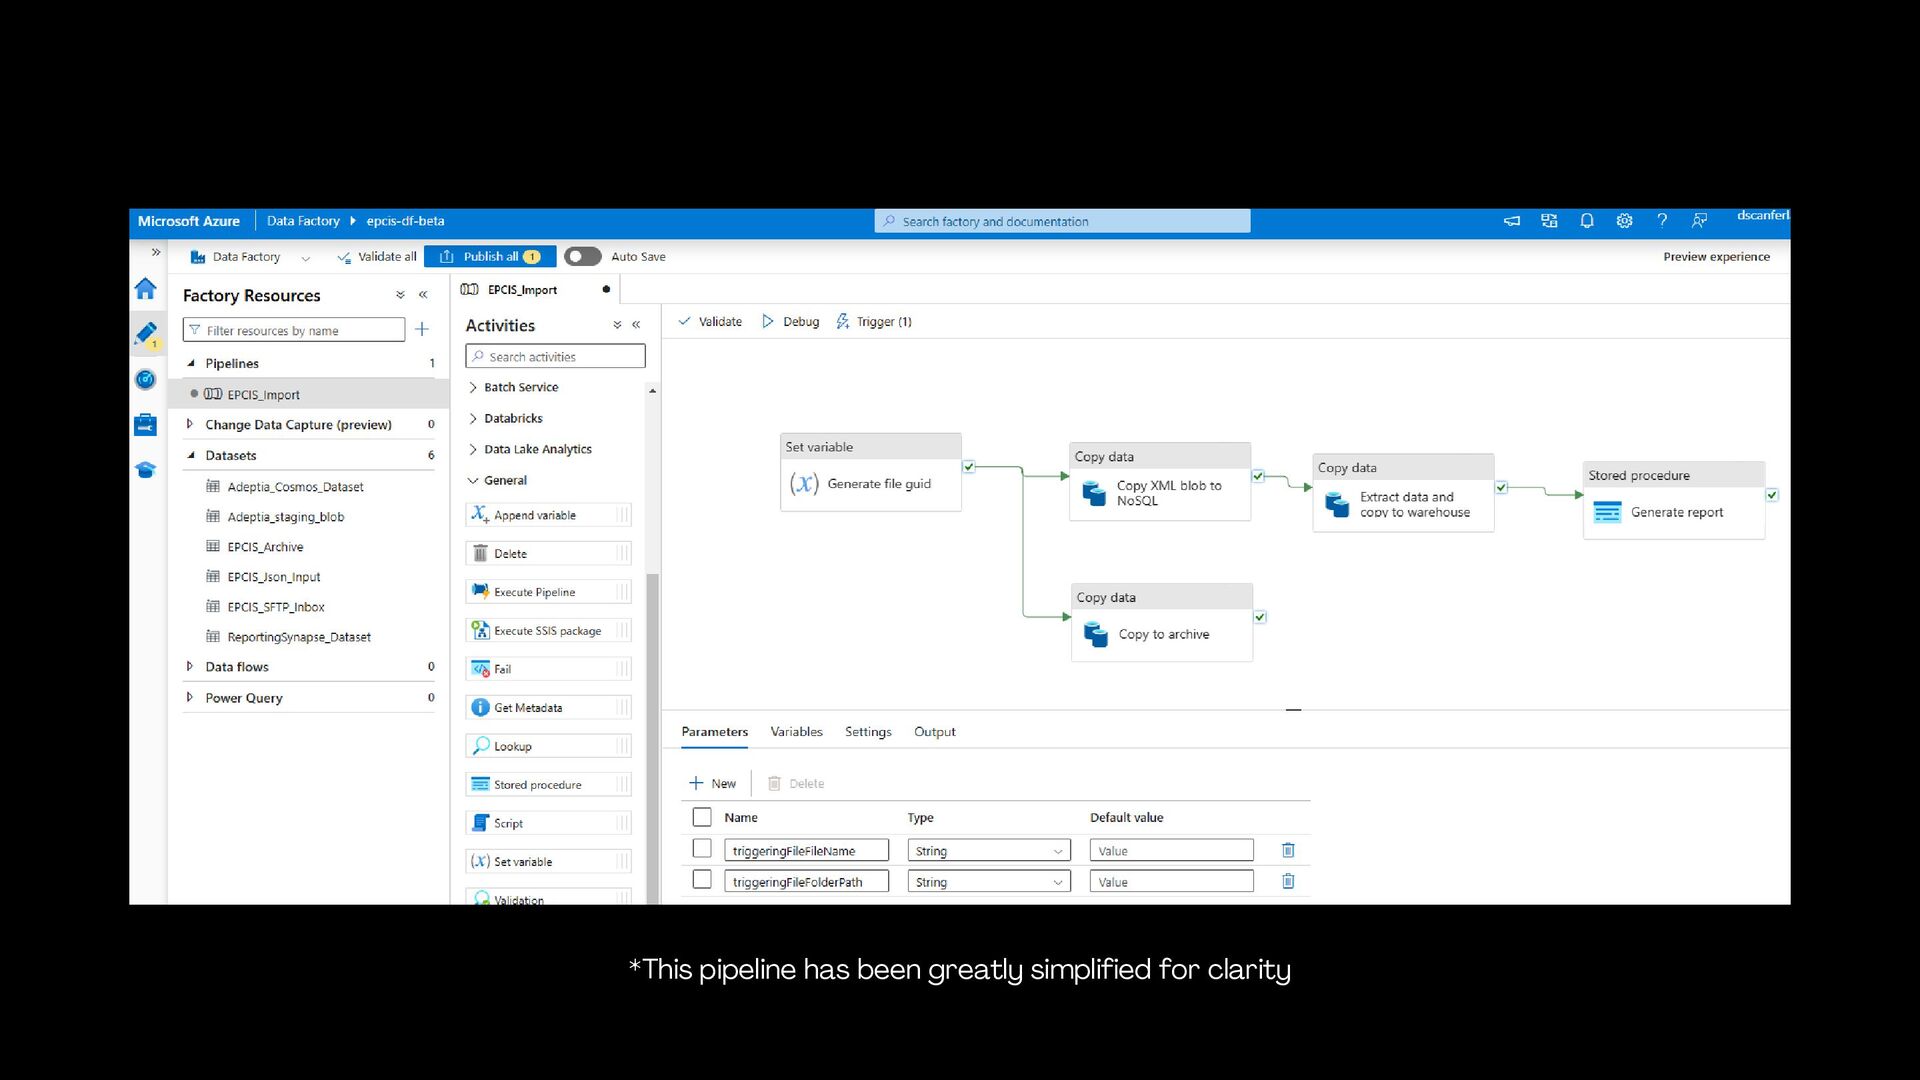1920x1080 pixels.
Task: Open the Monitor icon in left sidebar
Action: click(146, 379)
